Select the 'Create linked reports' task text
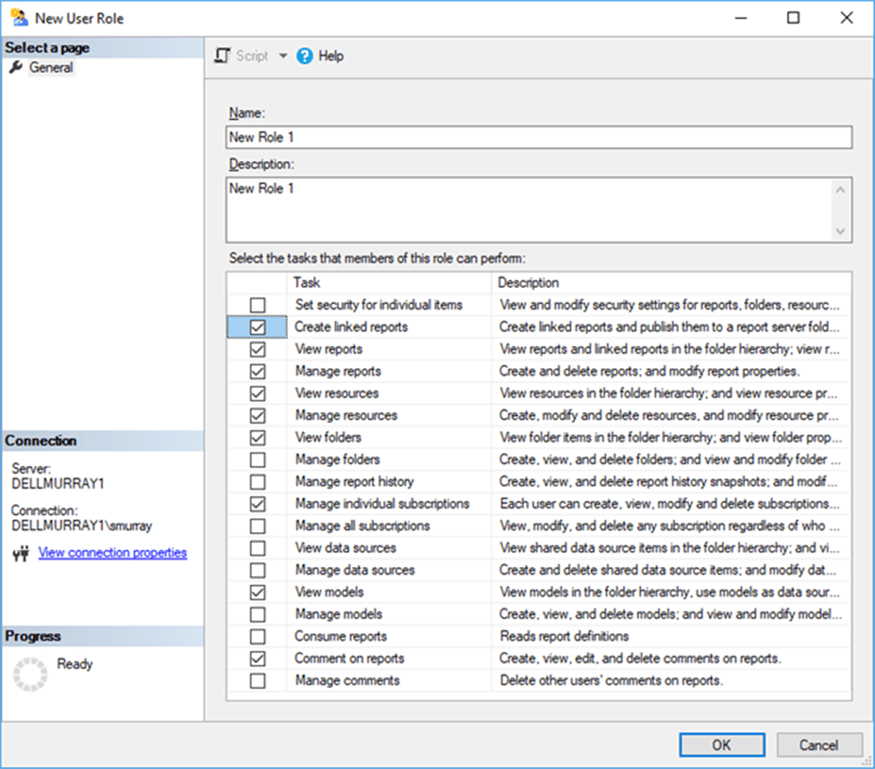This screenshot has height=769, width=875. [x=351, y=327]
